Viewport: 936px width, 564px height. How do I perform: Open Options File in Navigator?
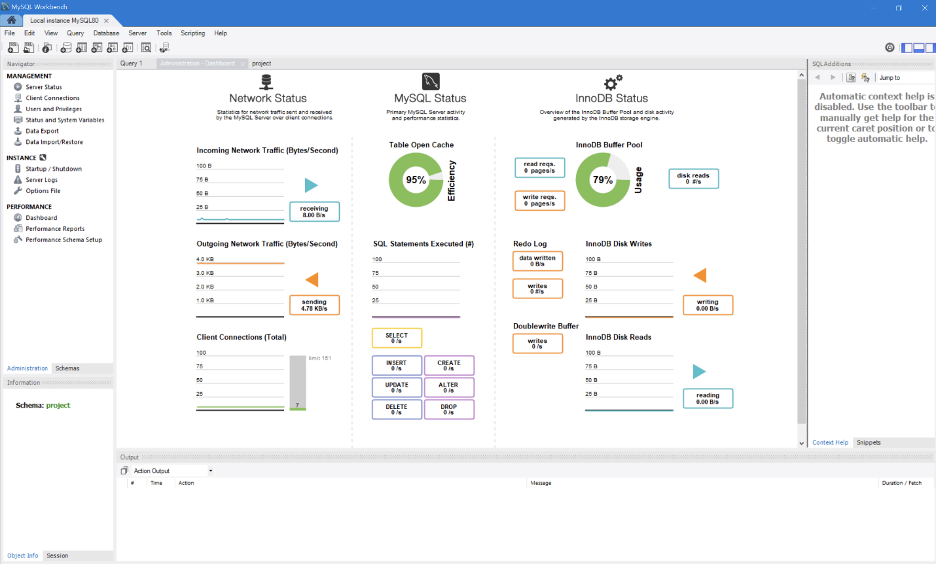point(42,191)
